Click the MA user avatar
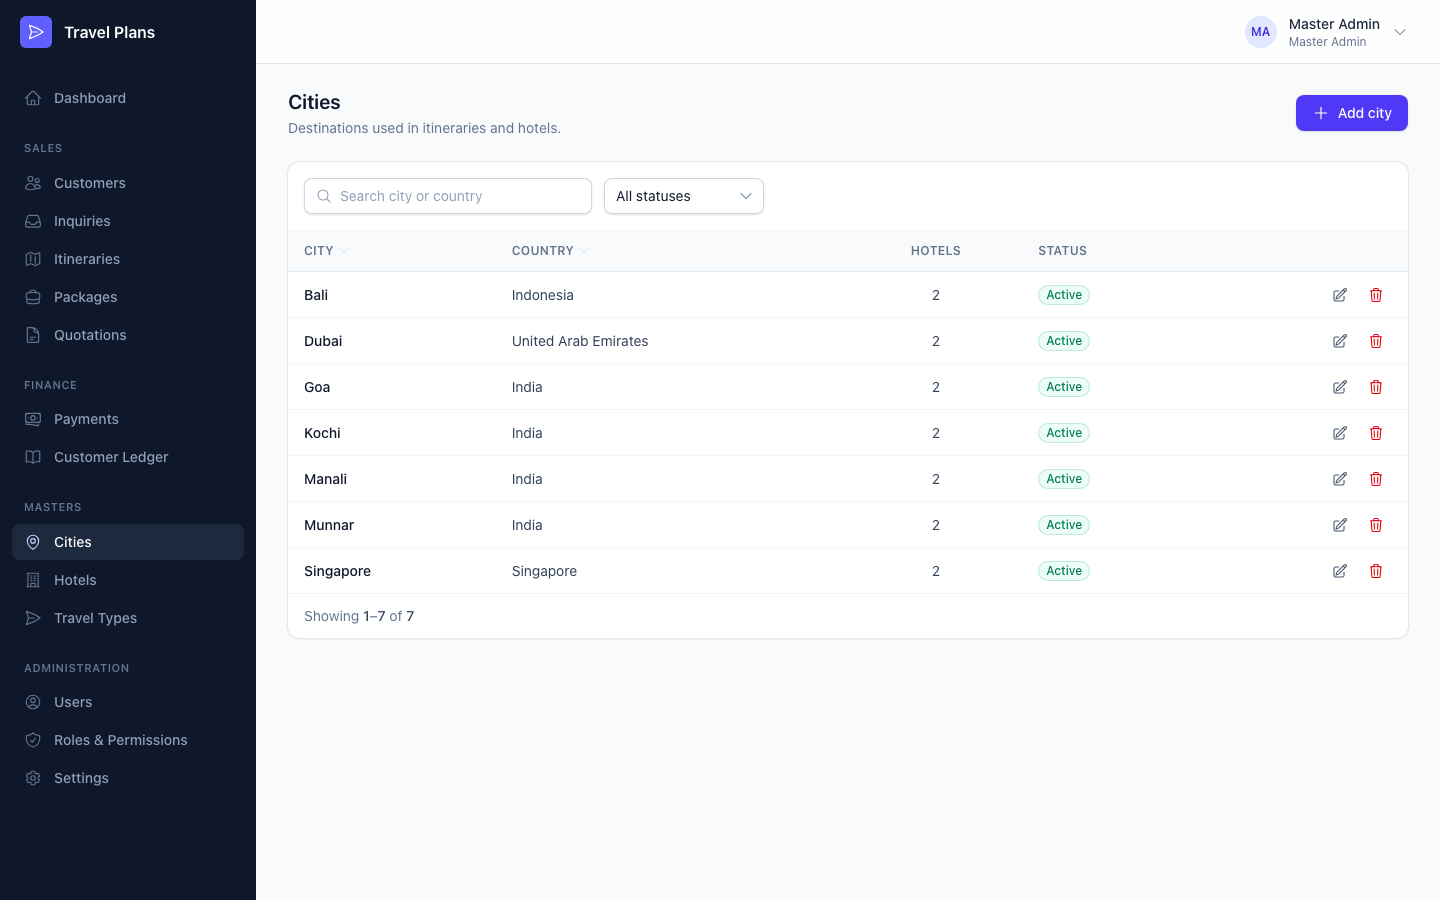The height and width of the screenshot is (900, 1440). click(x=1261, y=32)
